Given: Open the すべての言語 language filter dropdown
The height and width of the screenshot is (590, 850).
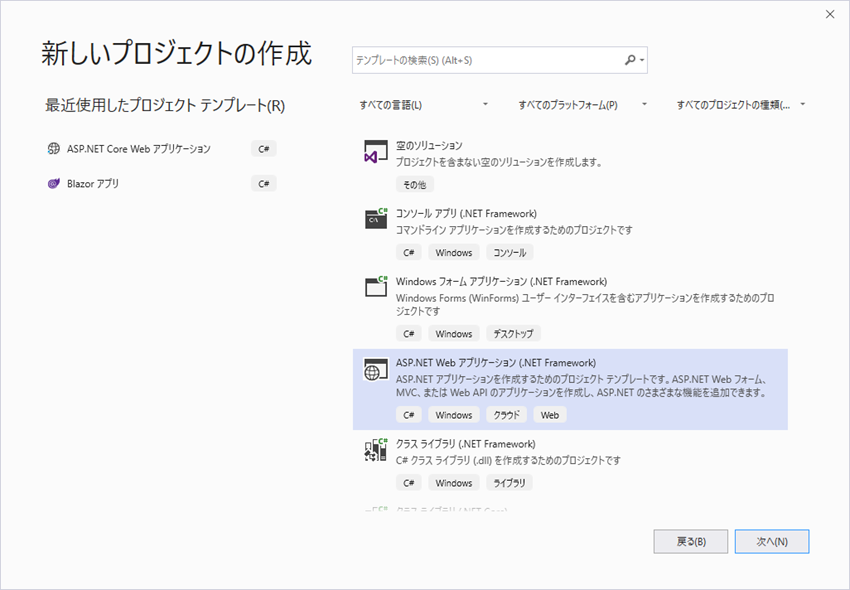Looking at the screenshot, I should [x=423, y=105].
